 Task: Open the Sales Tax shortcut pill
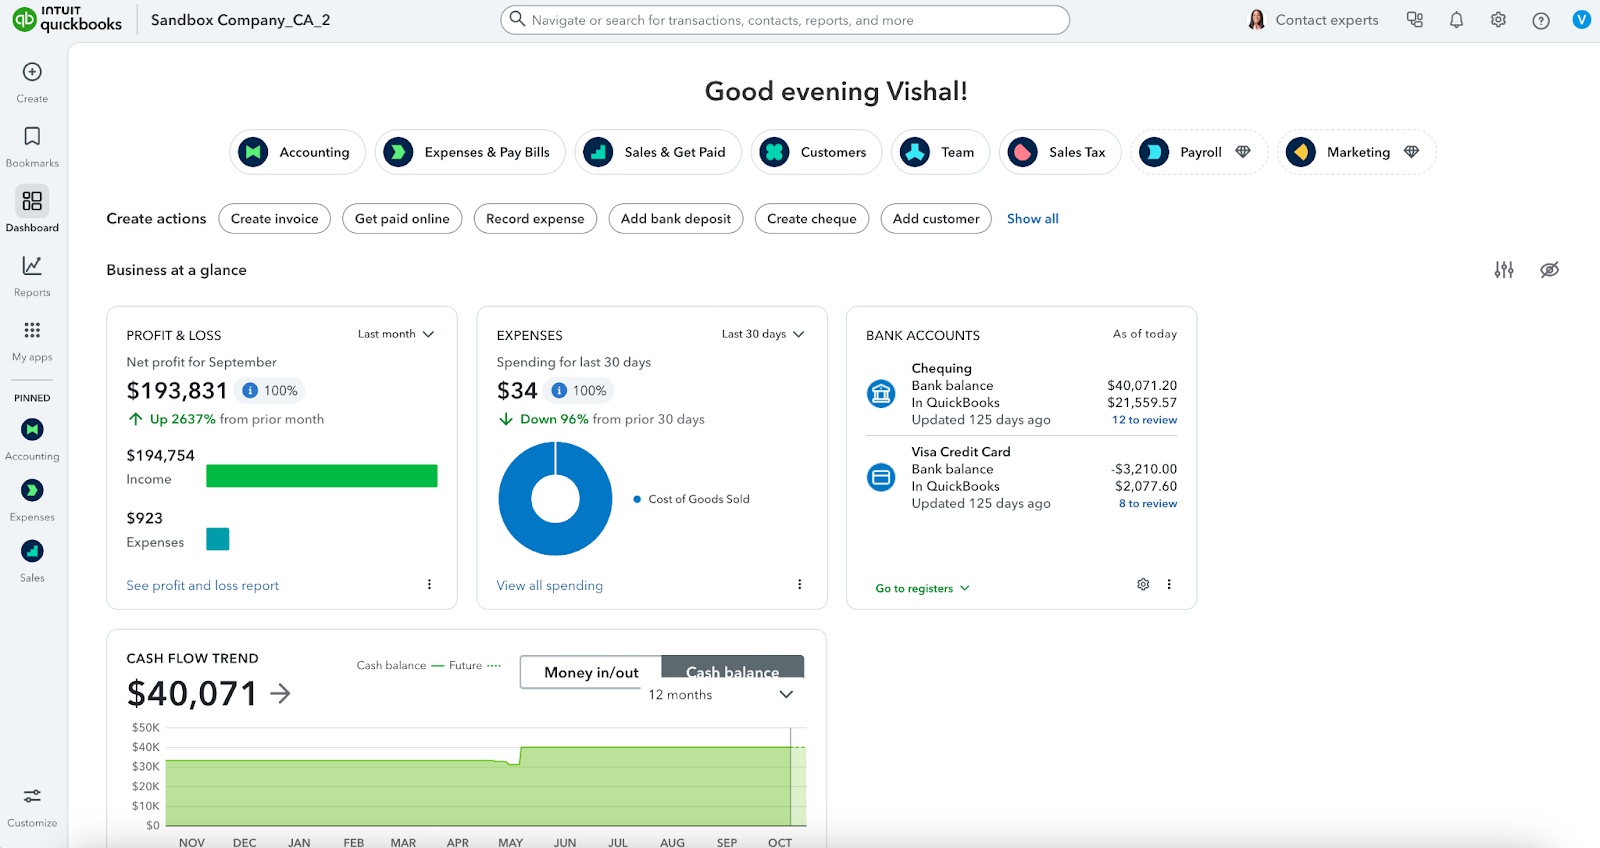point(1060,152)
